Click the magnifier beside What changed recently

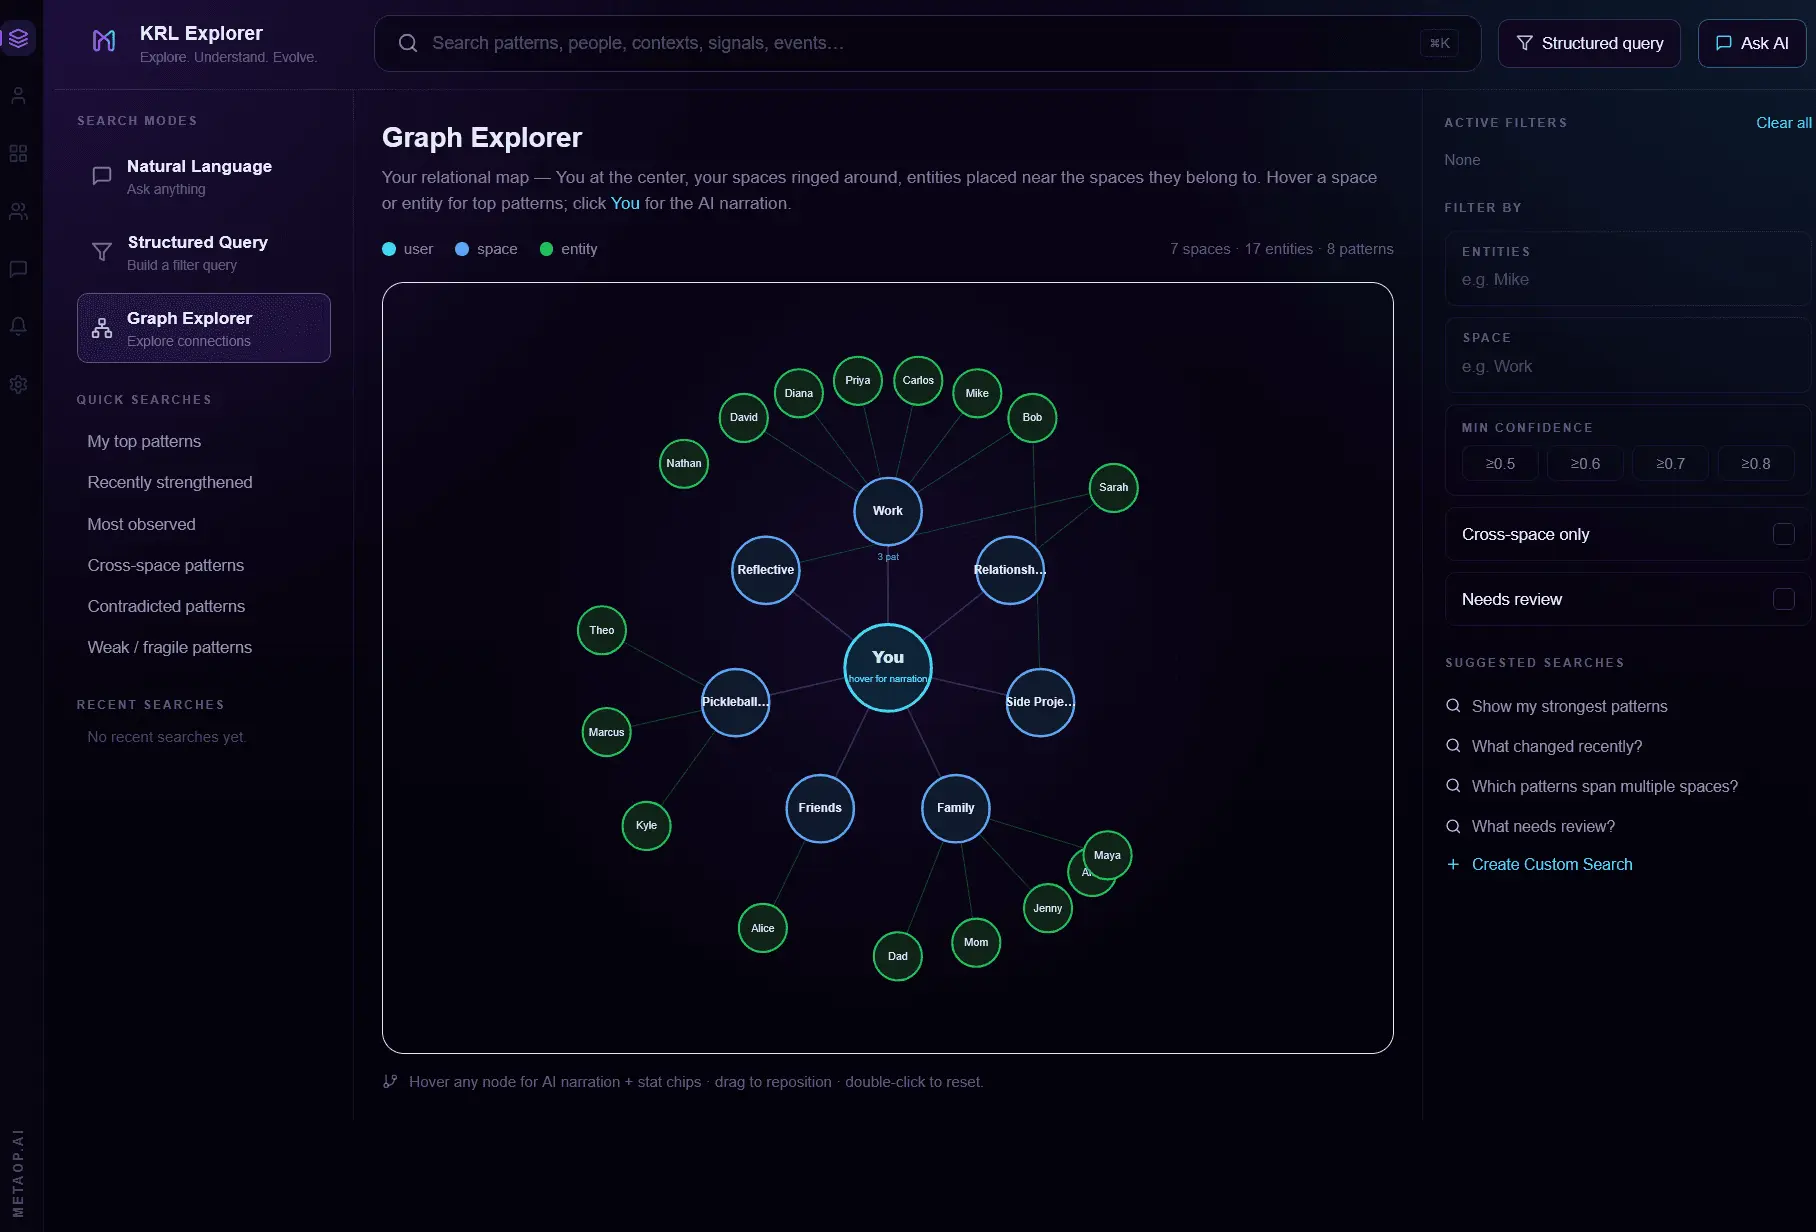(1453, 746)
